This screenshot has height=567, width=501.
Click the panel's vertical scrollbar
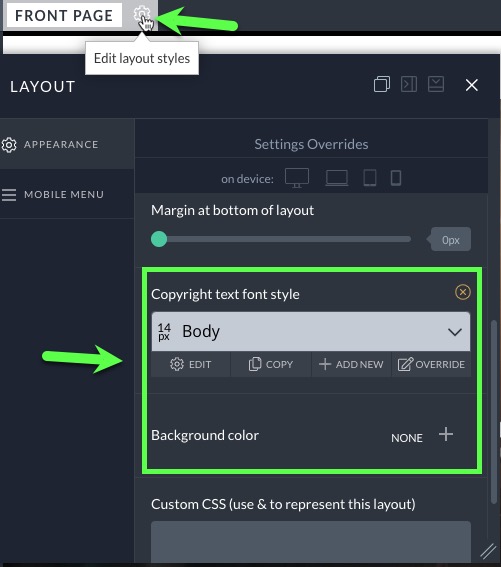click(494, 412)
